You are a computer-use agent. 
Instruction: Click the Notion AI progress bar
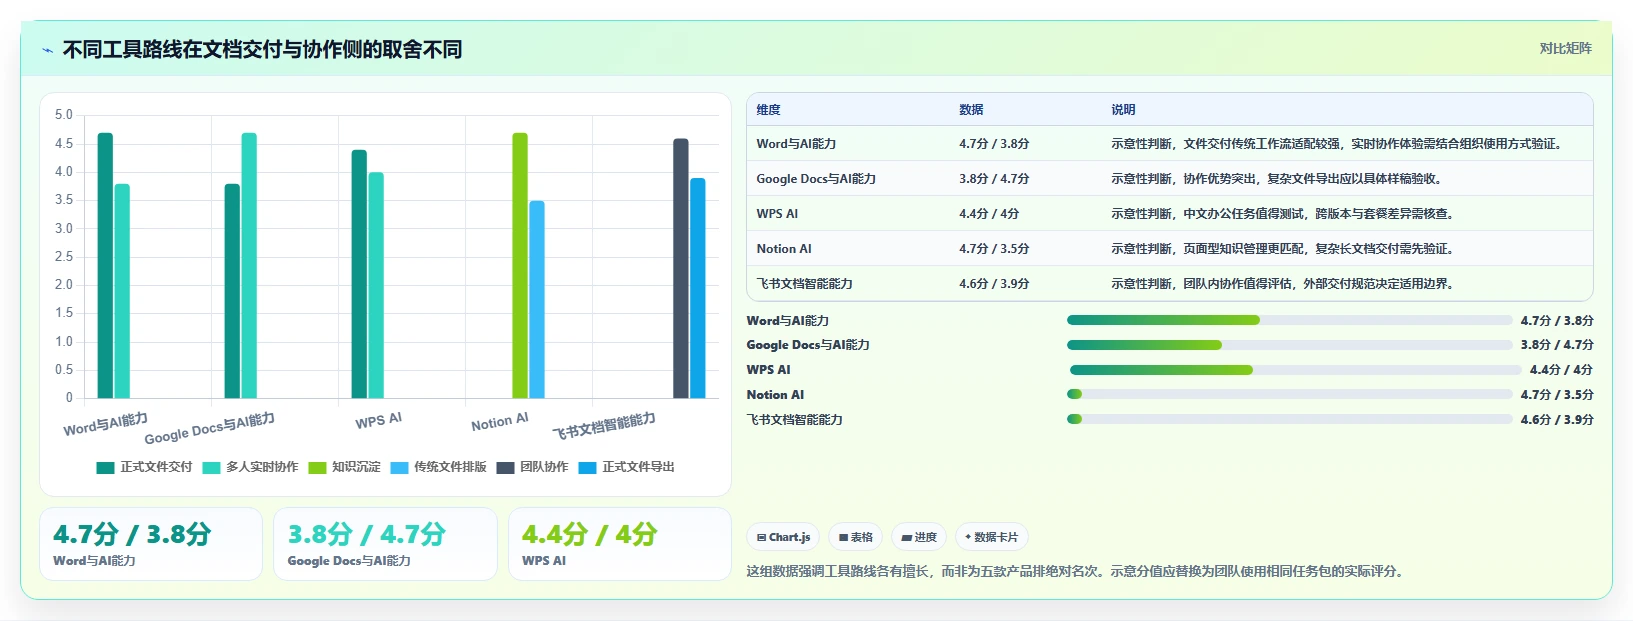click(1290, 395)
